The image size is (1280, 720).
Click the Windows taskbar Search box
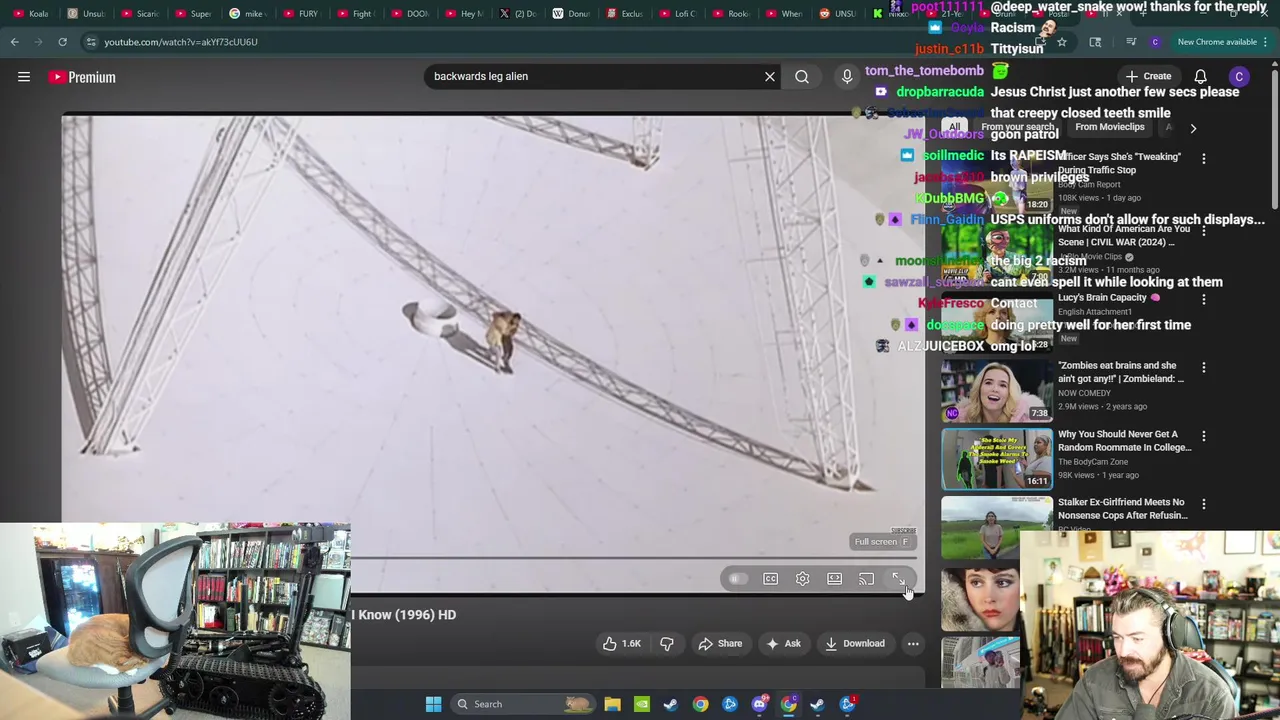pyautogui.click(x=522, y=704)
